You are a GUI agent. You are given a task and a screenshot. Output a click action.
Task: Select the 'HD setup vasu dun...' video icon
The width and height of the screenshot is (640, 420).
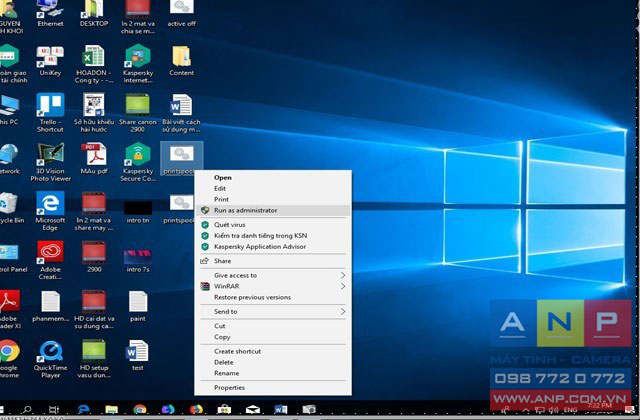(x=94, y=359)
